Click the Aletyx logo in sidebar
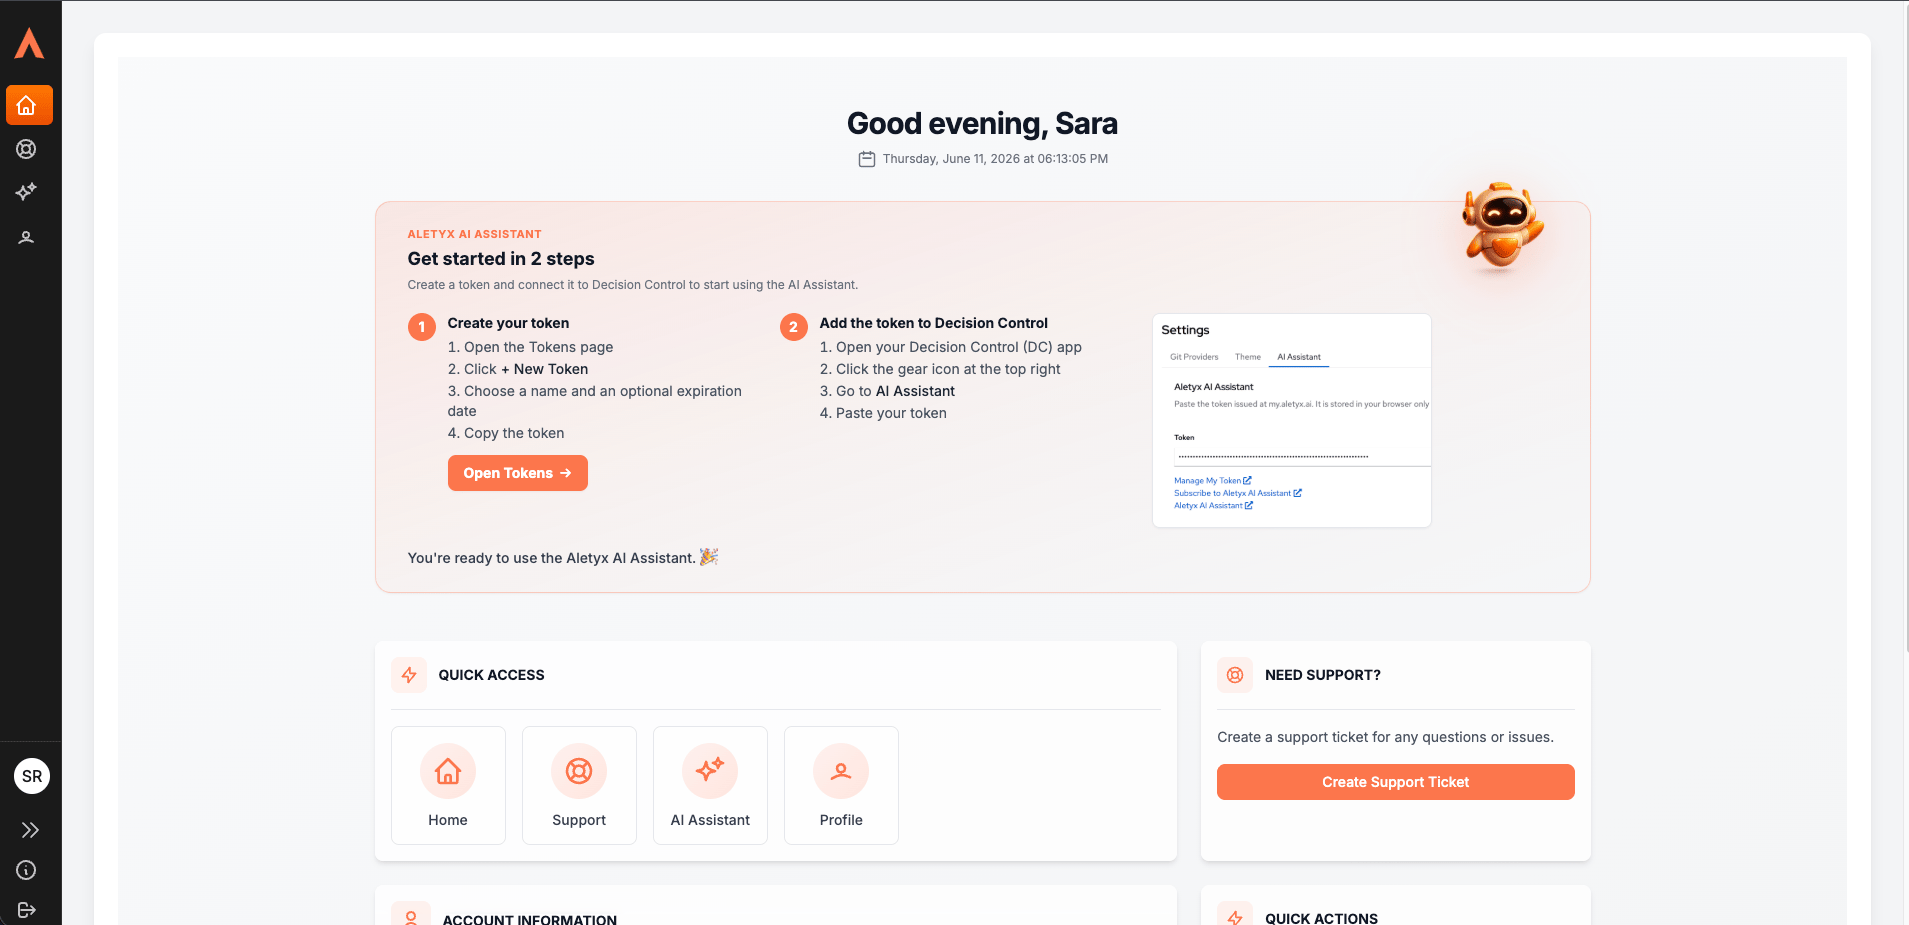The image size is (1909, 925). [x=29, y=43]
